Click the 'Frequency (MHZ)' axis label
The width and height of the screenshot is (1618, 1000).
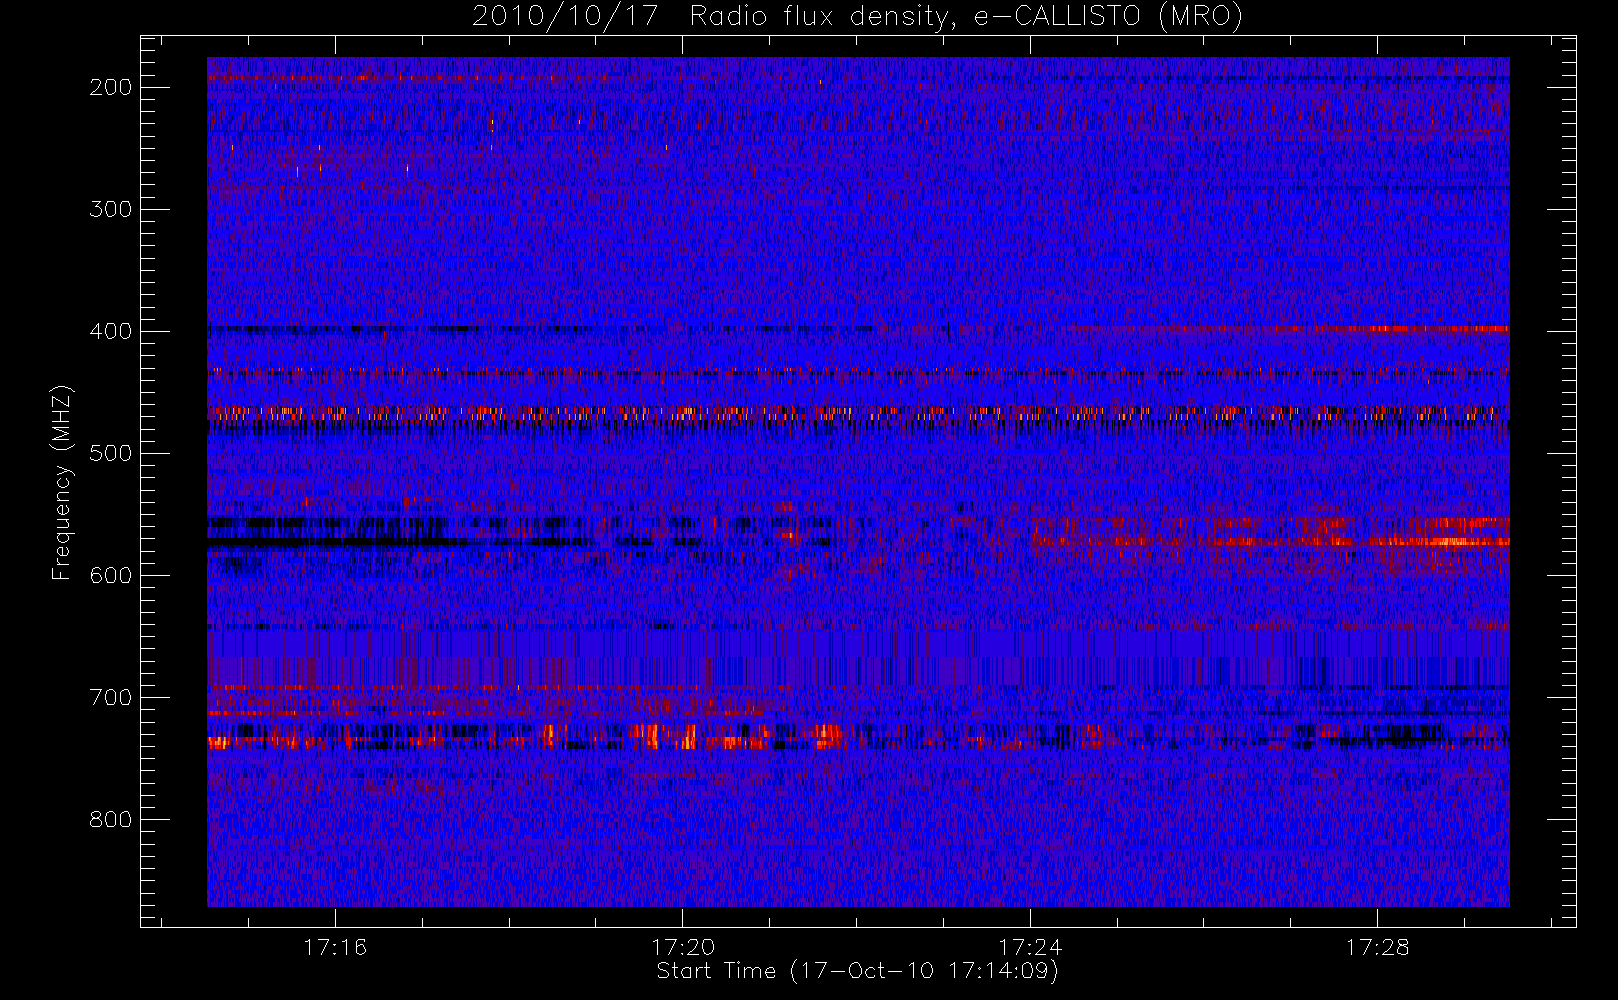pyautogui.click(x=62, y=482)
